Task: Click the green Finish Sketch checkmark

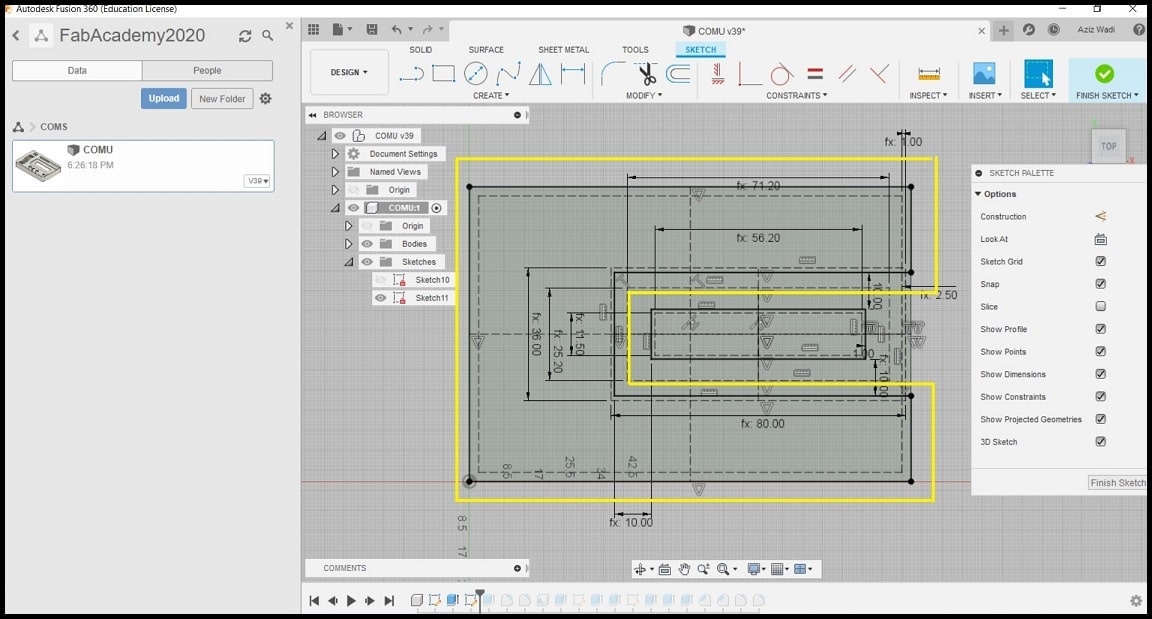Action: 1104,74
